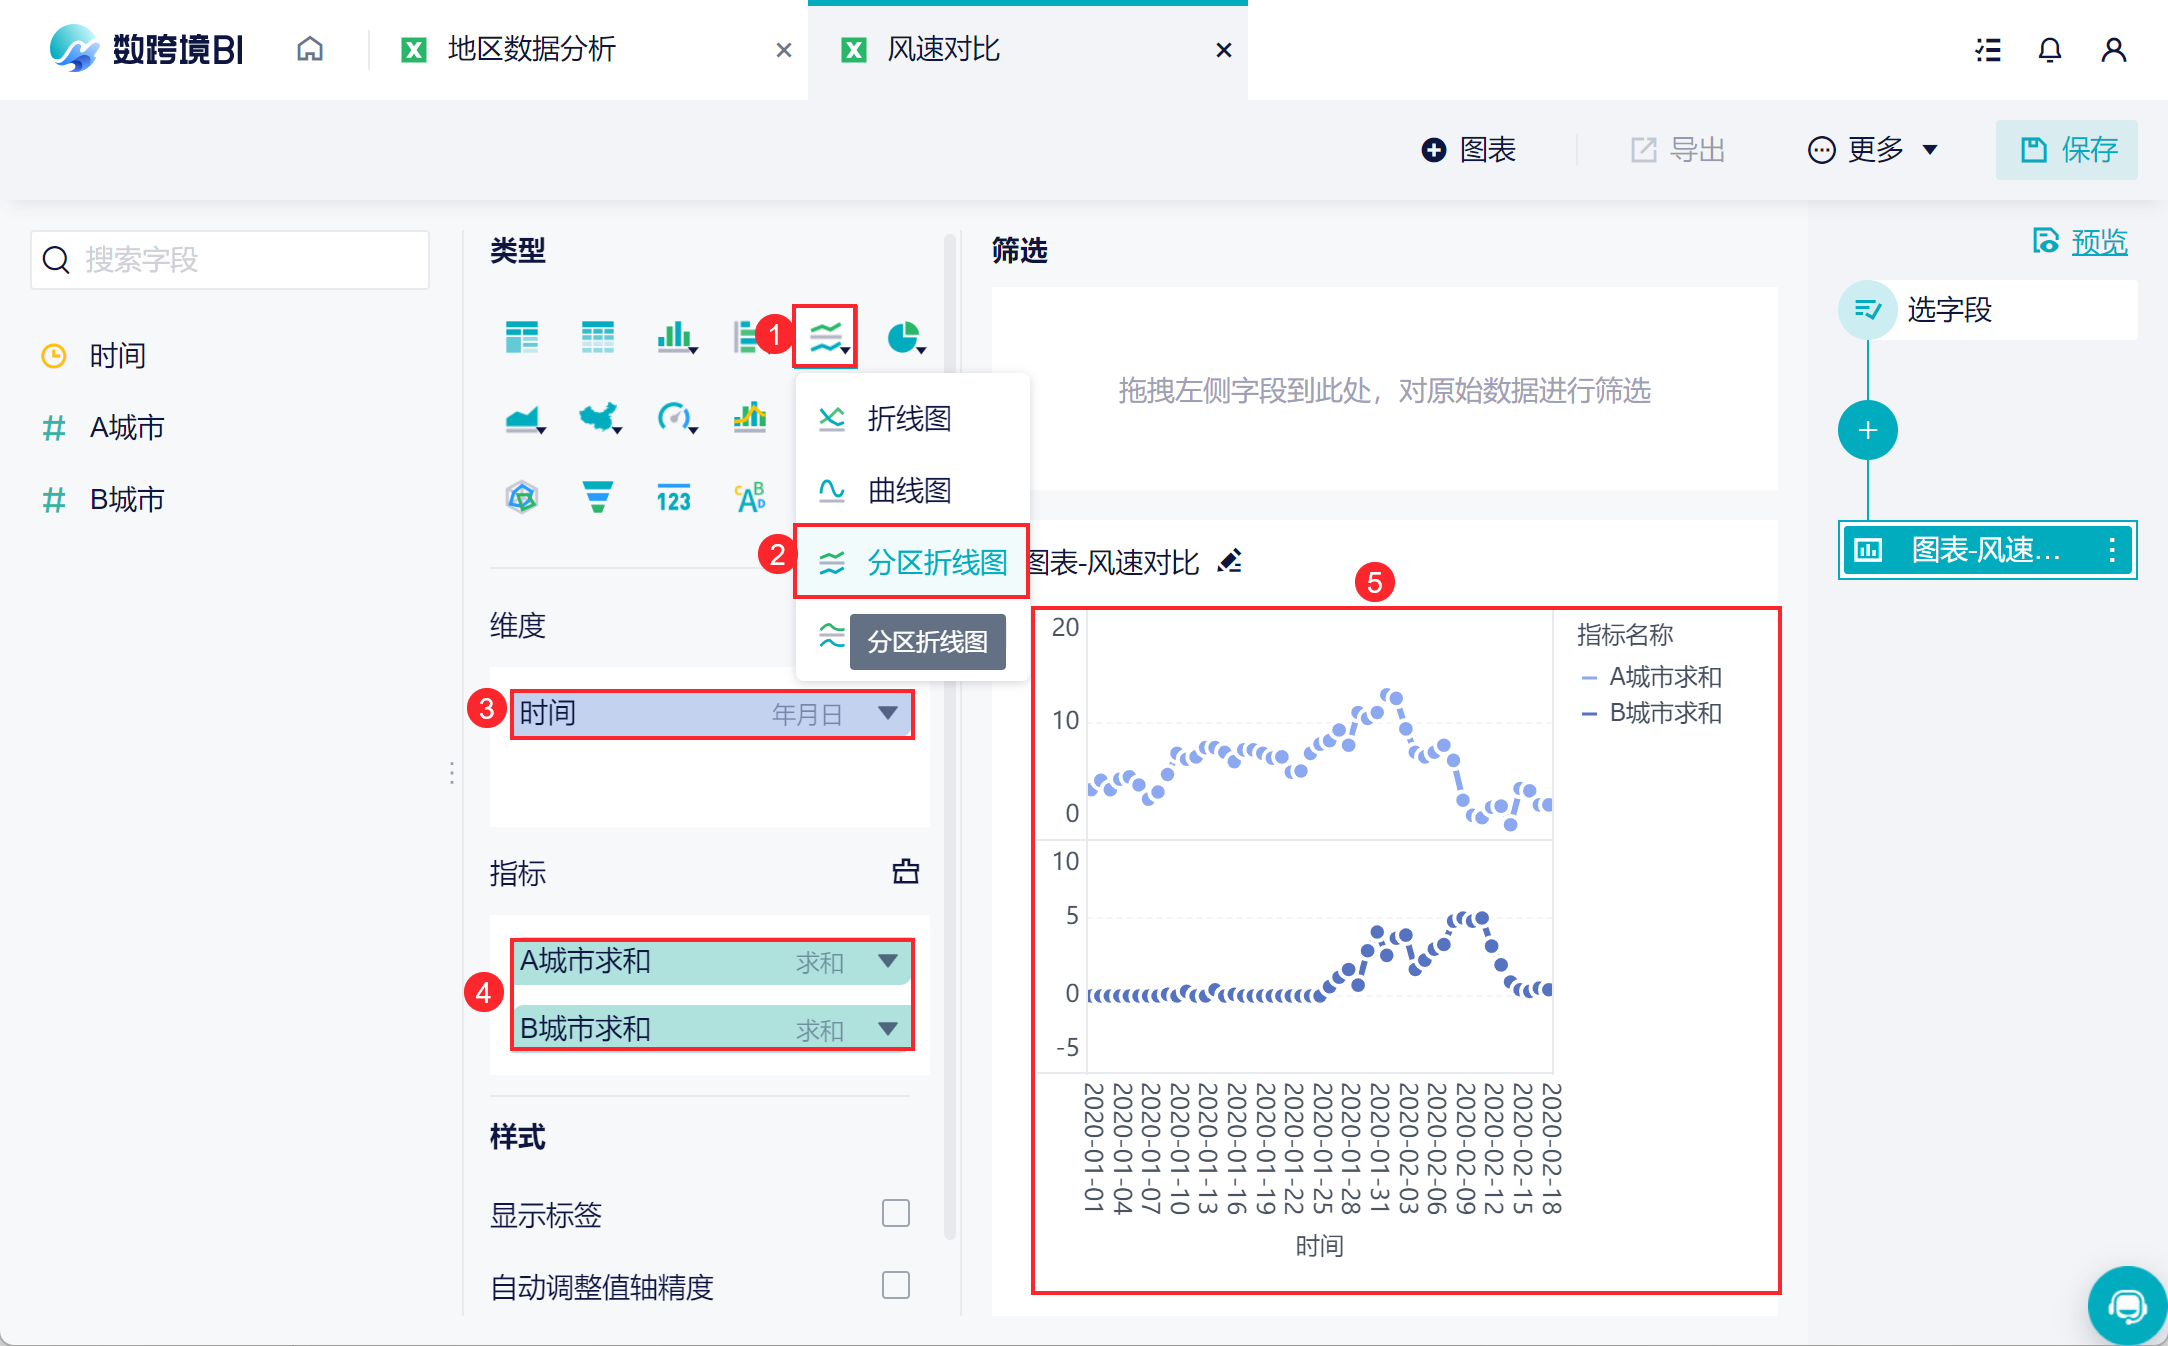Enable the 显示标签 checkbox
Screen dimensions: 2168x1346
(895, 1213)
